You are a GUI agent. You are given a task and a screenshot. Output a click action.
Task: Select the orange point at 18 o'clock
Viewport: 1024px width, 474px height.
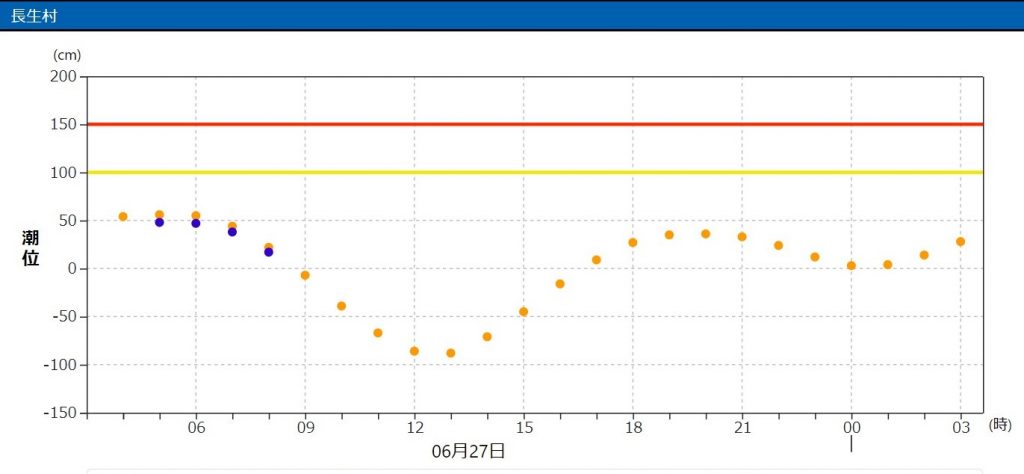coord(633,243)
